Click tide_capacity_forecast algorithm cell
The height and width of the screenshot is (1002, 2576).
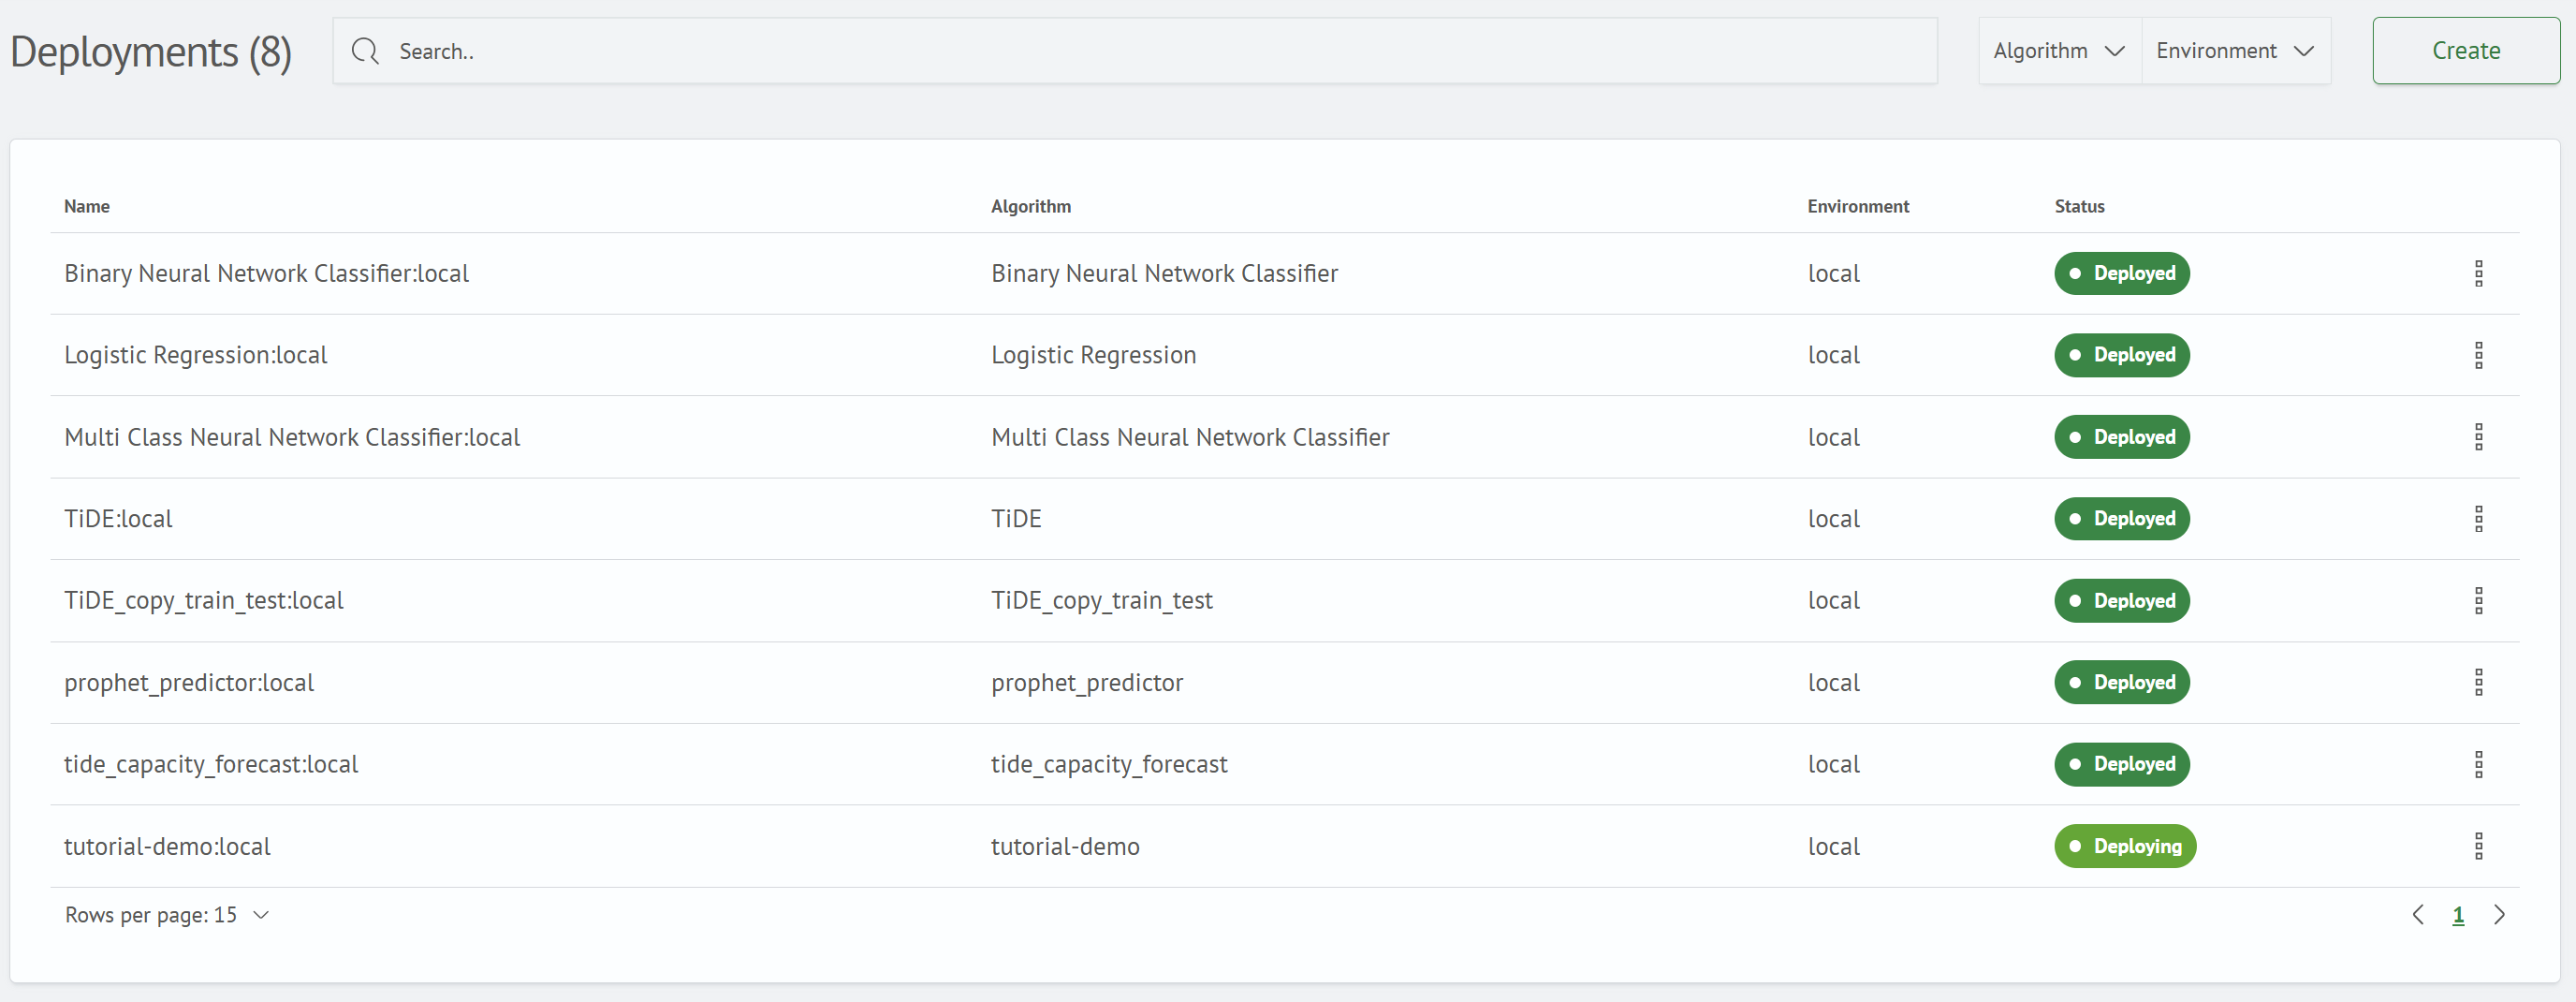pos(1109,764)
